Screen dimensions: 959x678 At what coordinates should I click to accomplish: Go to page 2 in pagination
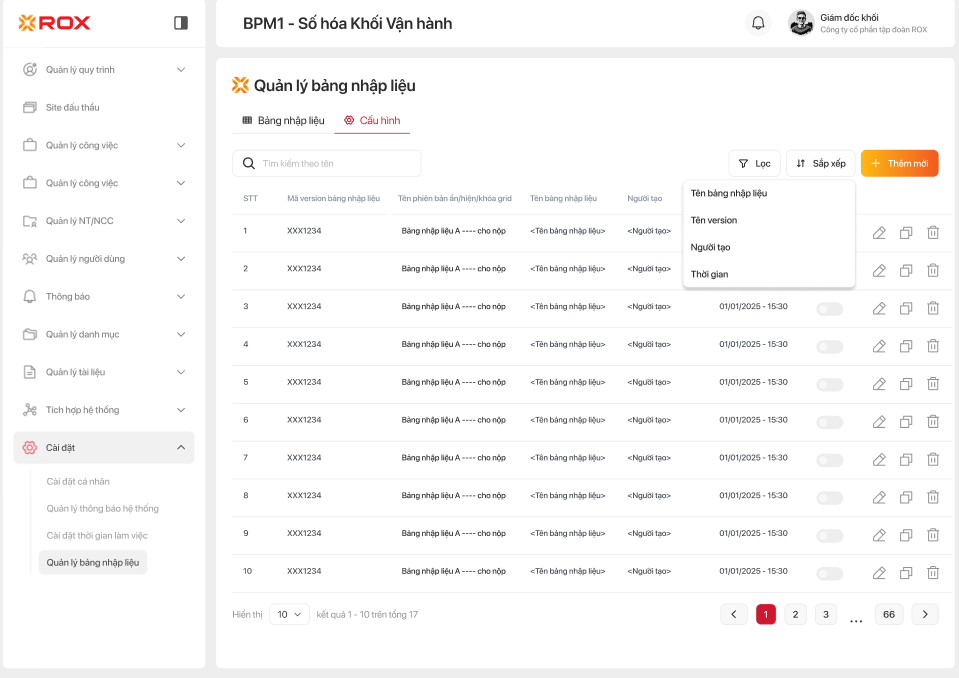pos(795,615)
